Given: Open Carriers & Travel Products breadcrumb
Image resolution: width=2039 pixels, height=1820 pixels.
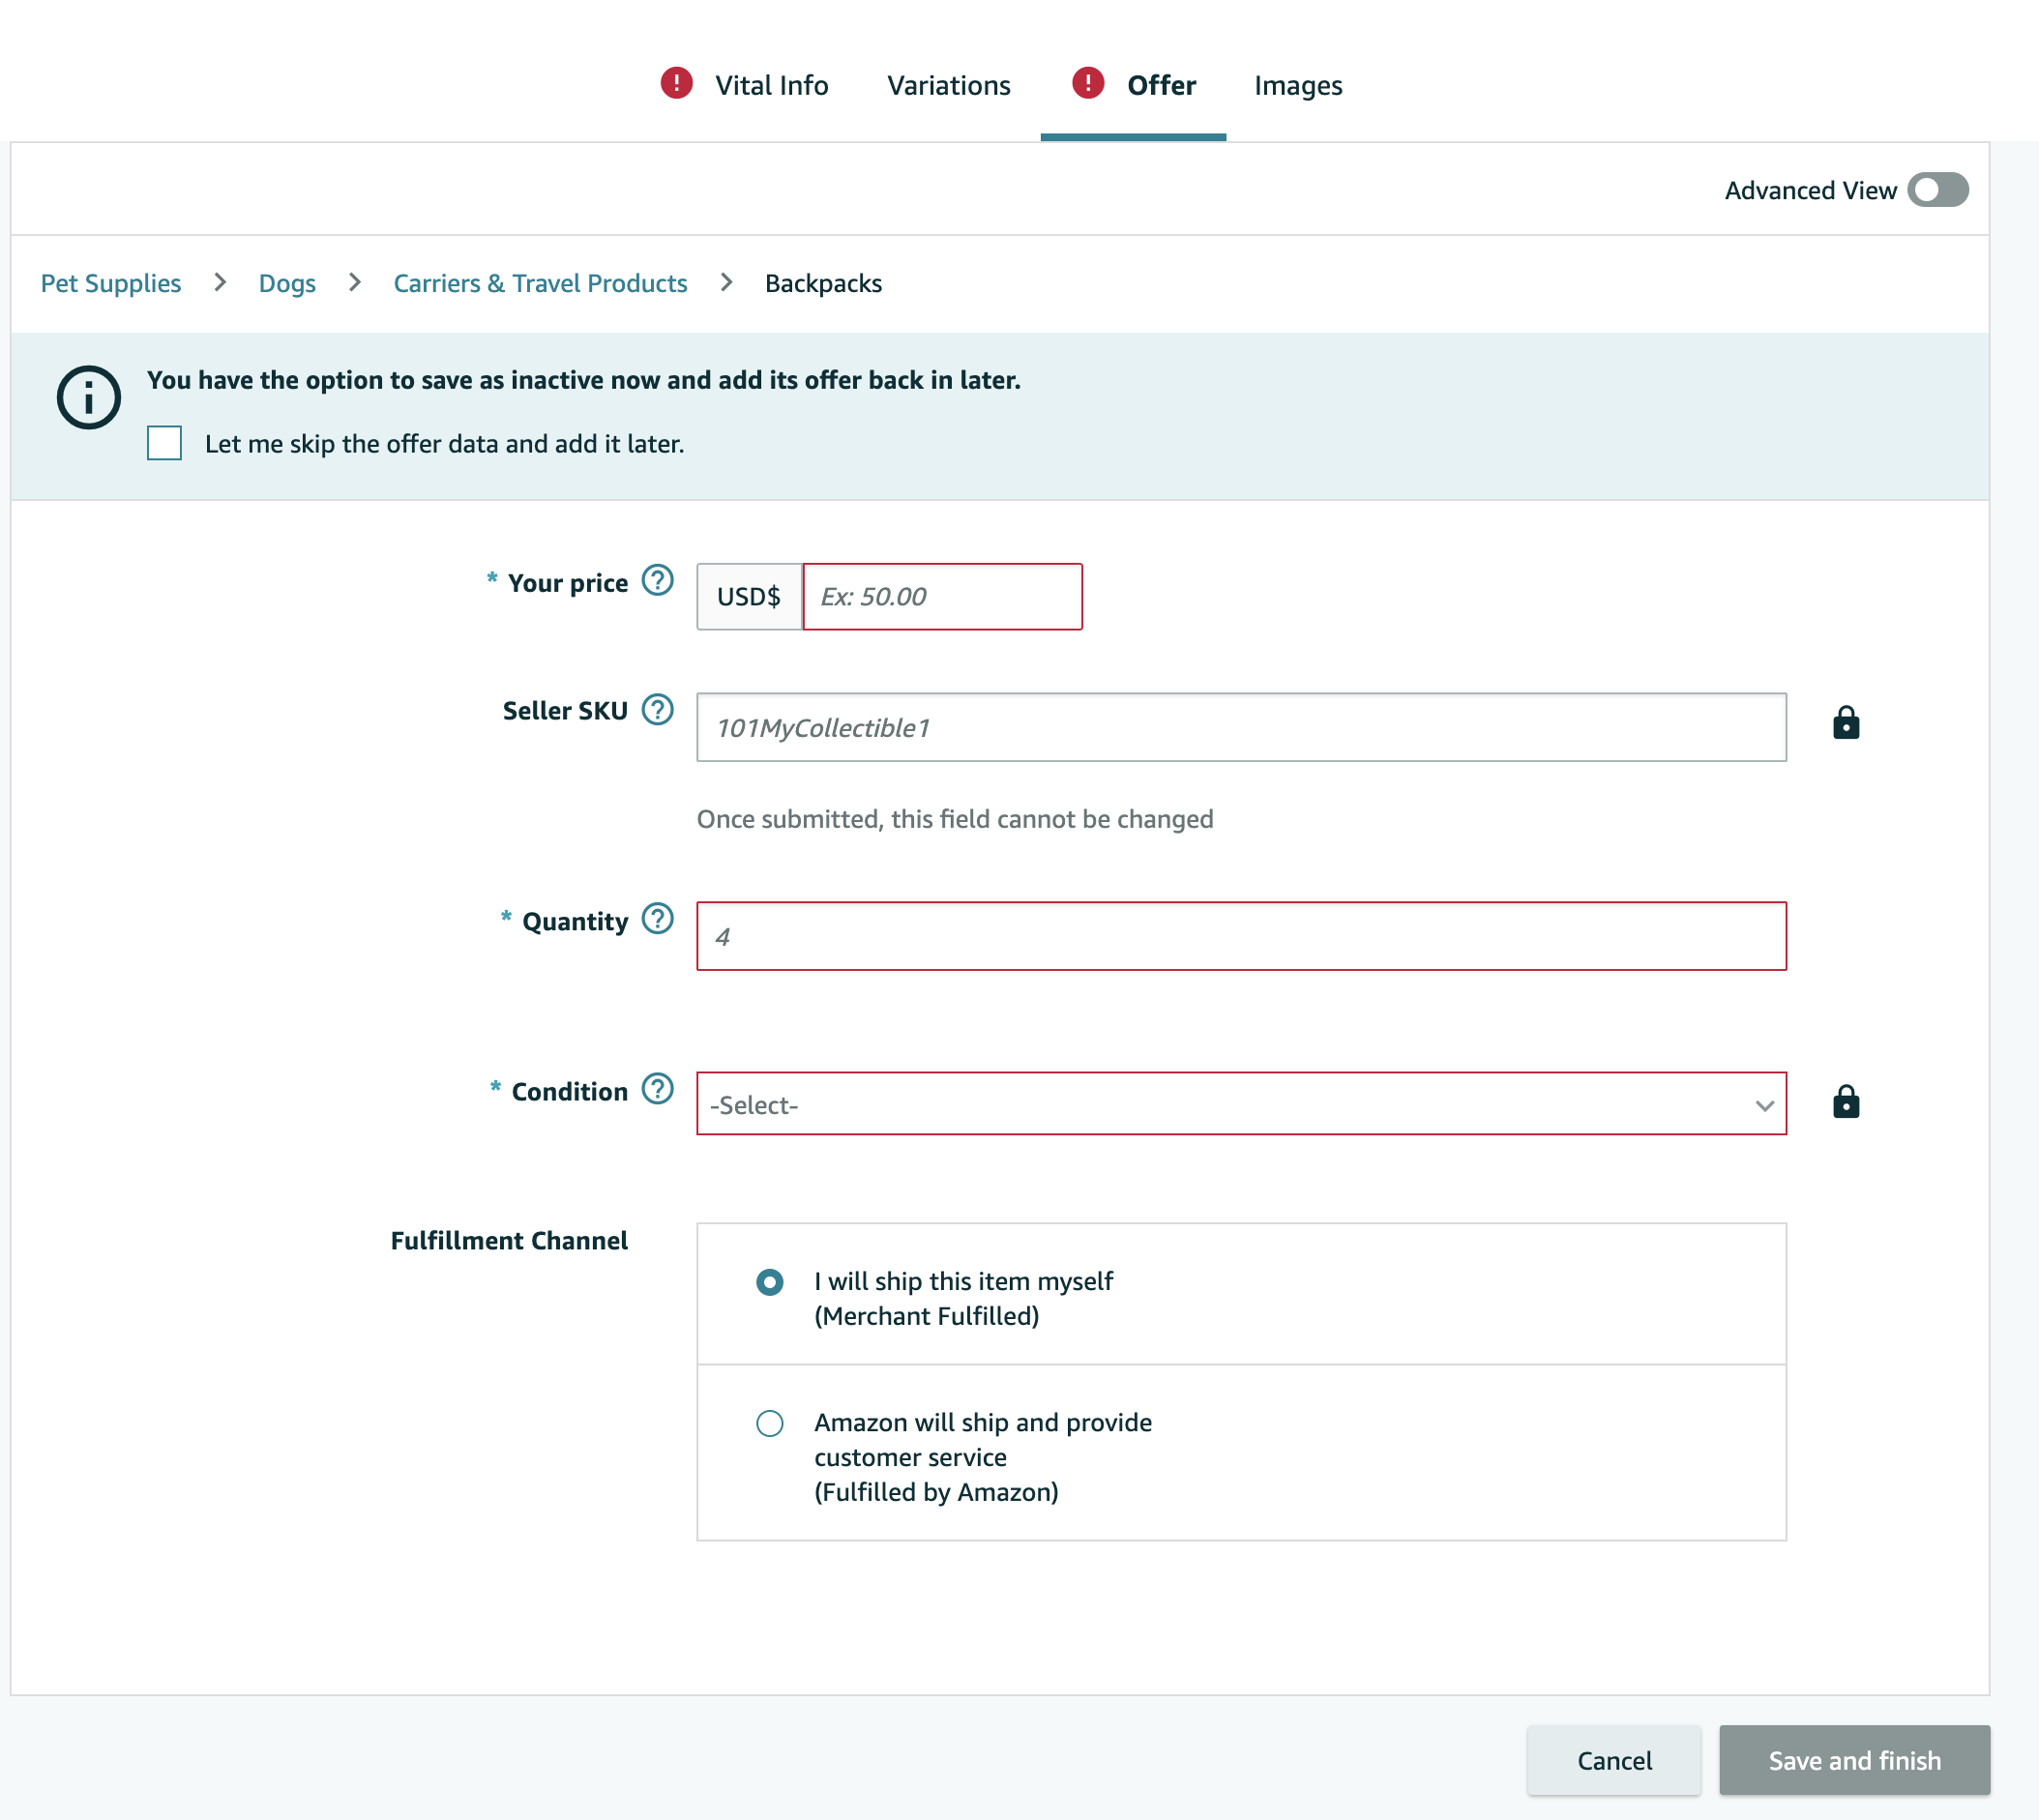Looking at the screenshot, I should [x=540, y=283].
